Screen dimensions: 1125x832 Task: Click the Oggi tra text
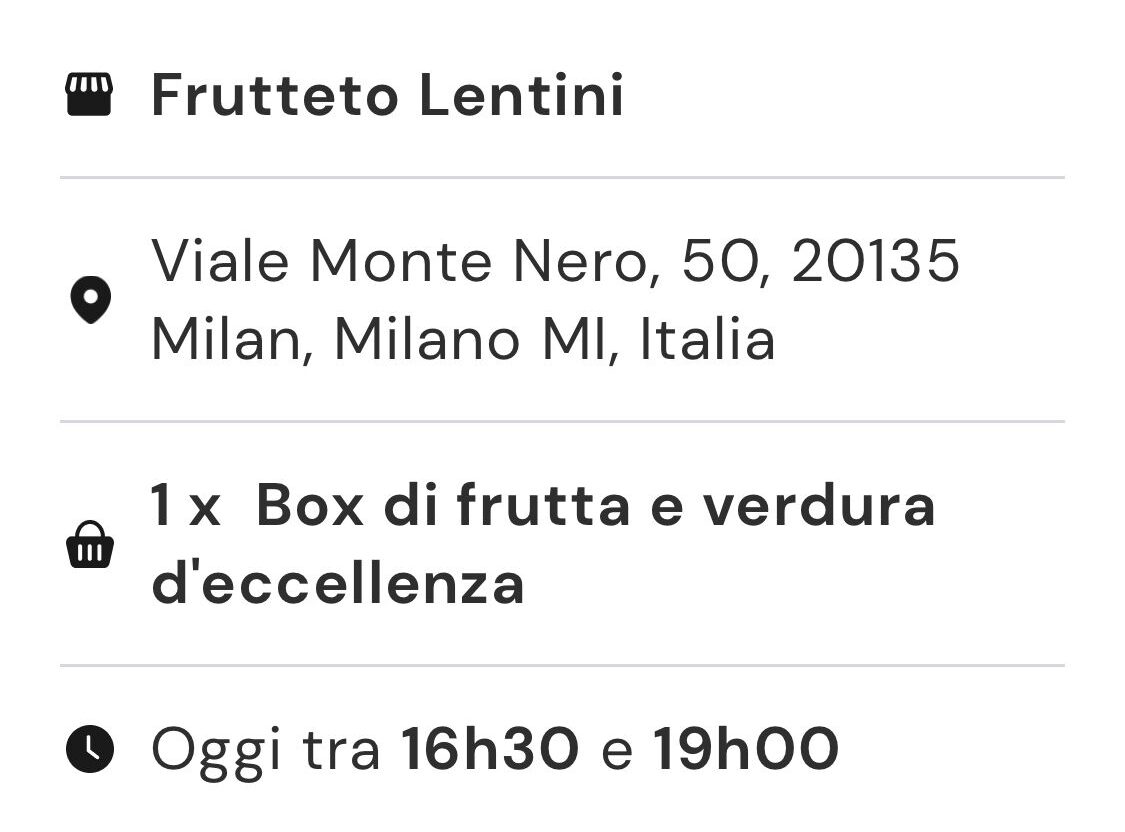pyautogui.click(x=265, y=750)
